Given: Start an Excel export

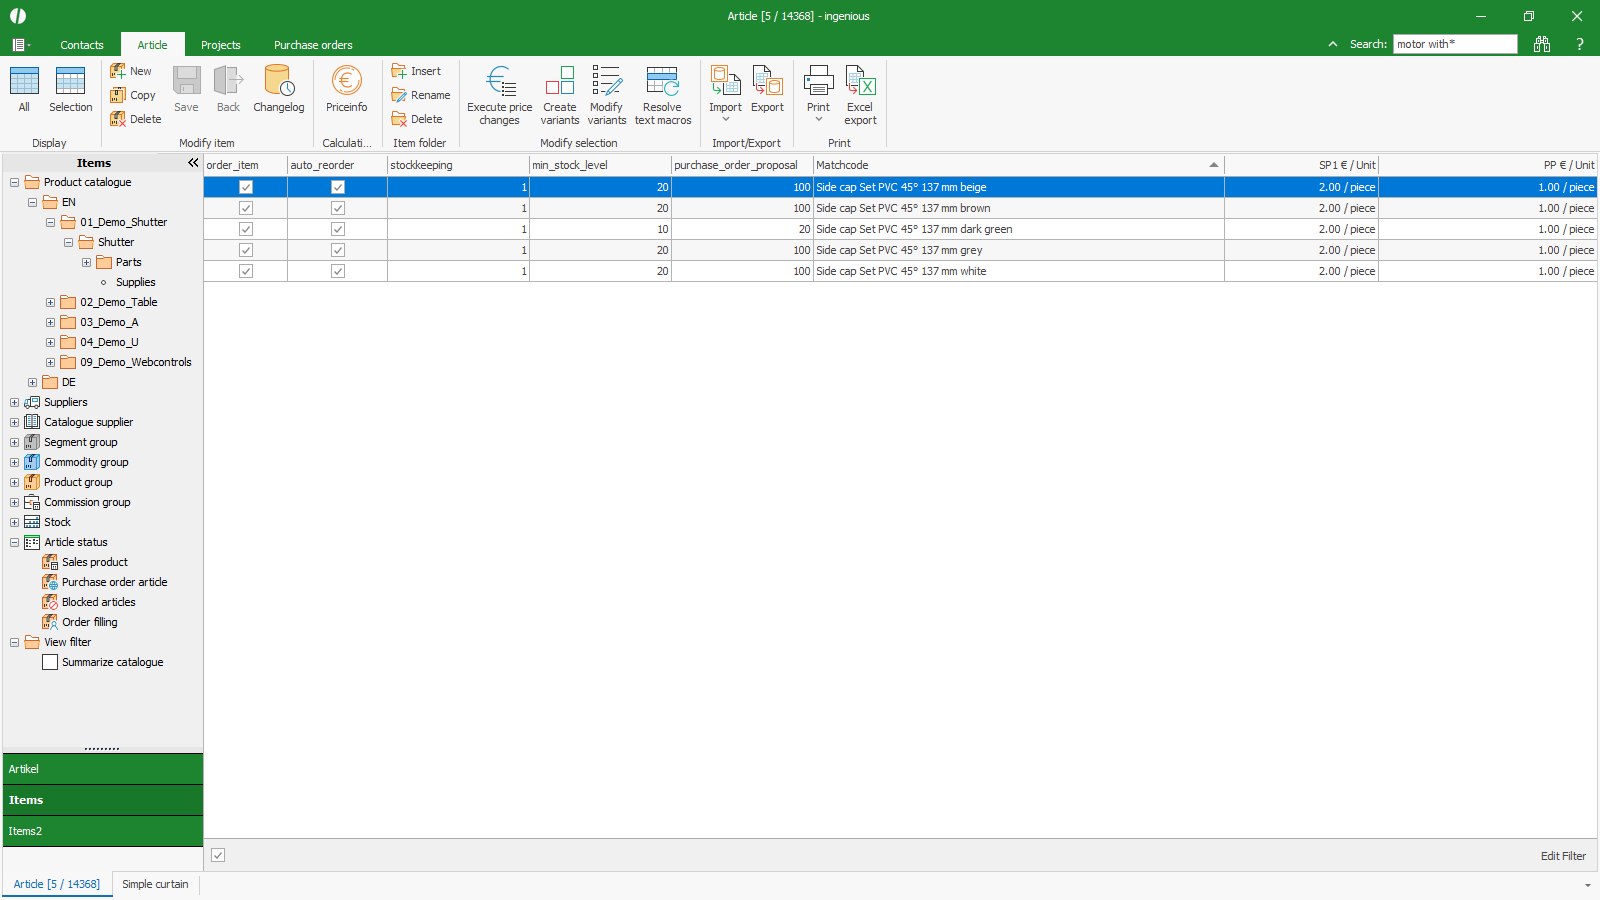Looking at the screenshot, I should [859, 94].
